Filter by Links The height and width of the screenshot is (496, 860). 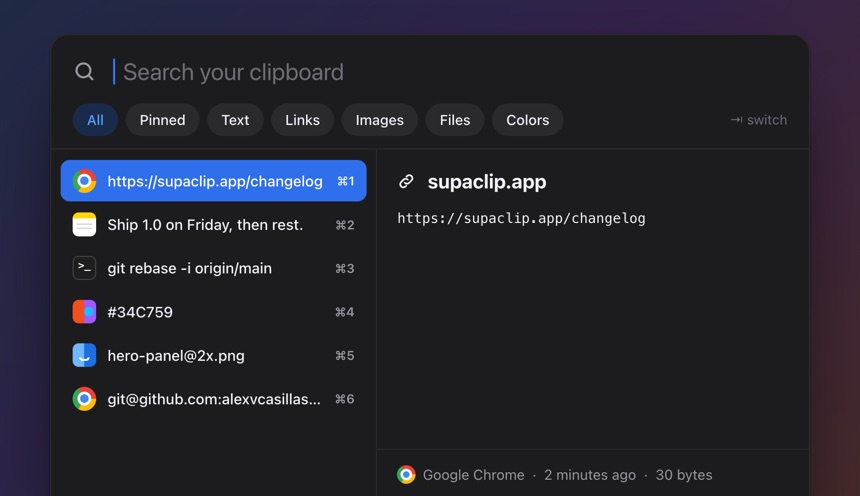[x=302, y=120]
